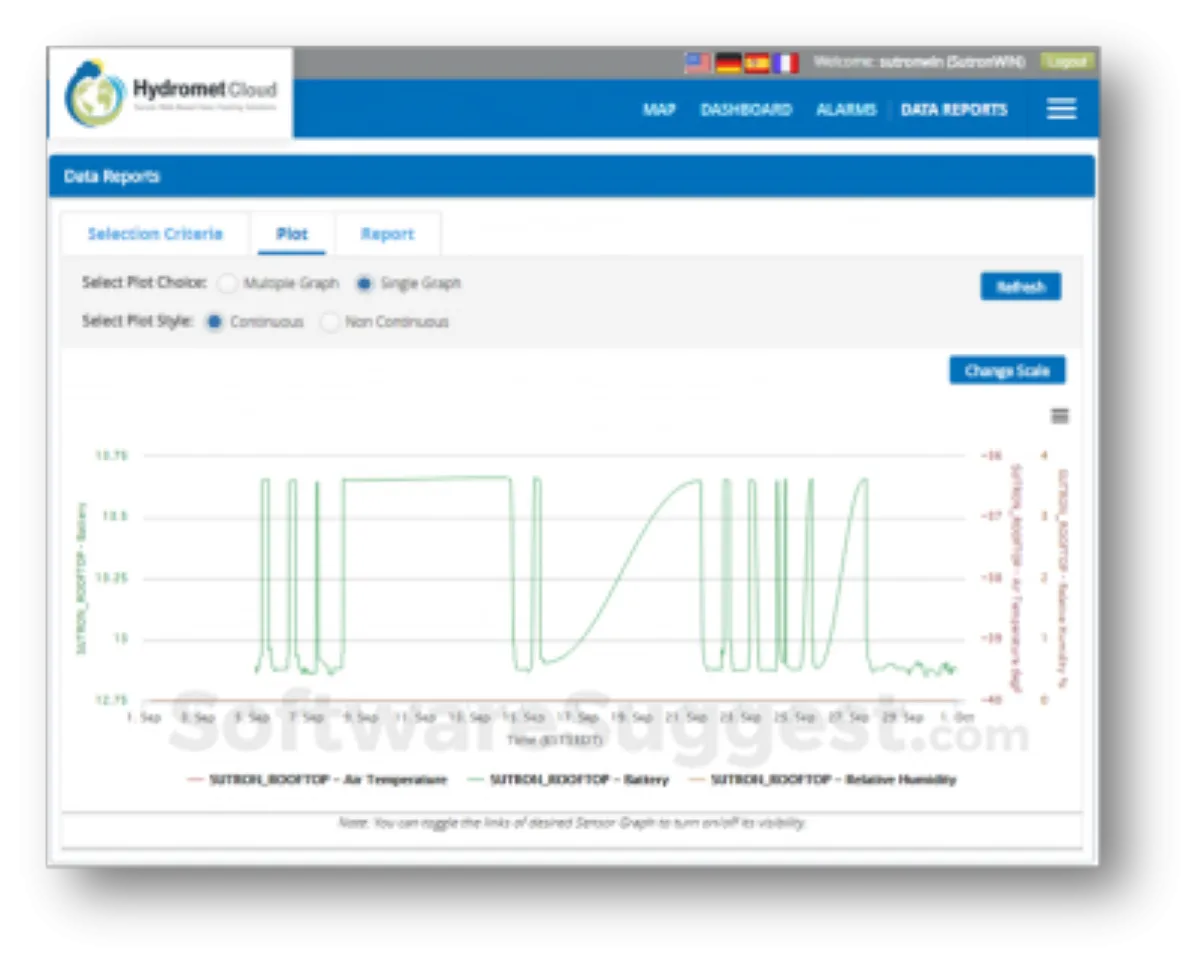Toggle the Battery legend series
1200x967 pixels.
tap(567, 779)
